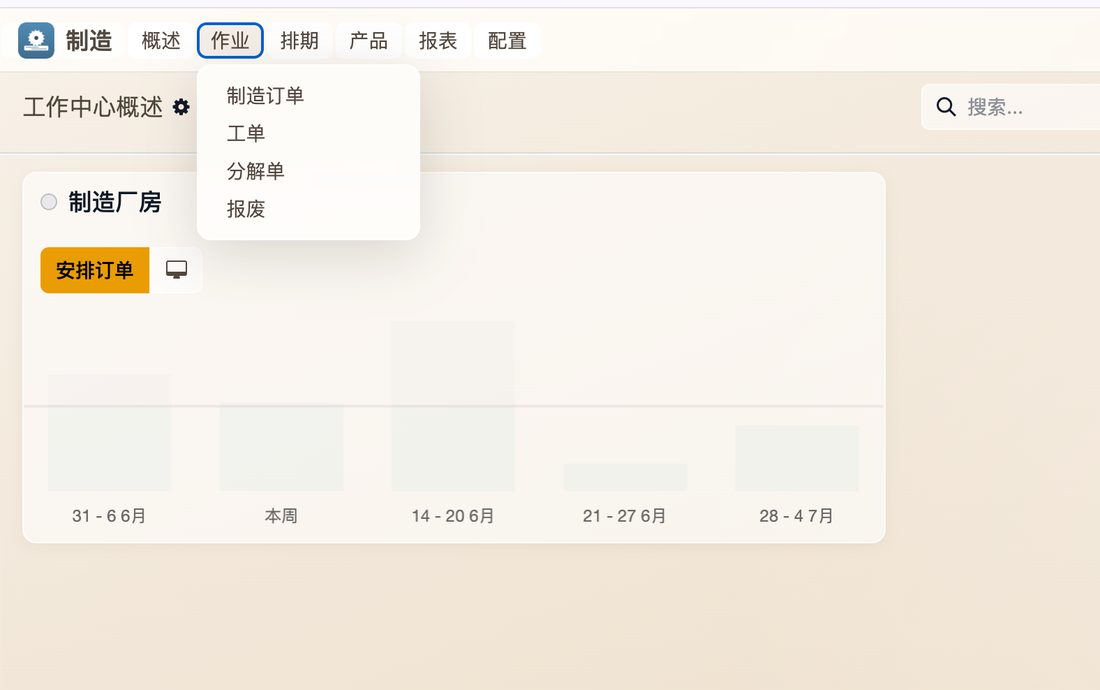
Task: Toggle the status circle before 制造厂房
Action: 48,202
